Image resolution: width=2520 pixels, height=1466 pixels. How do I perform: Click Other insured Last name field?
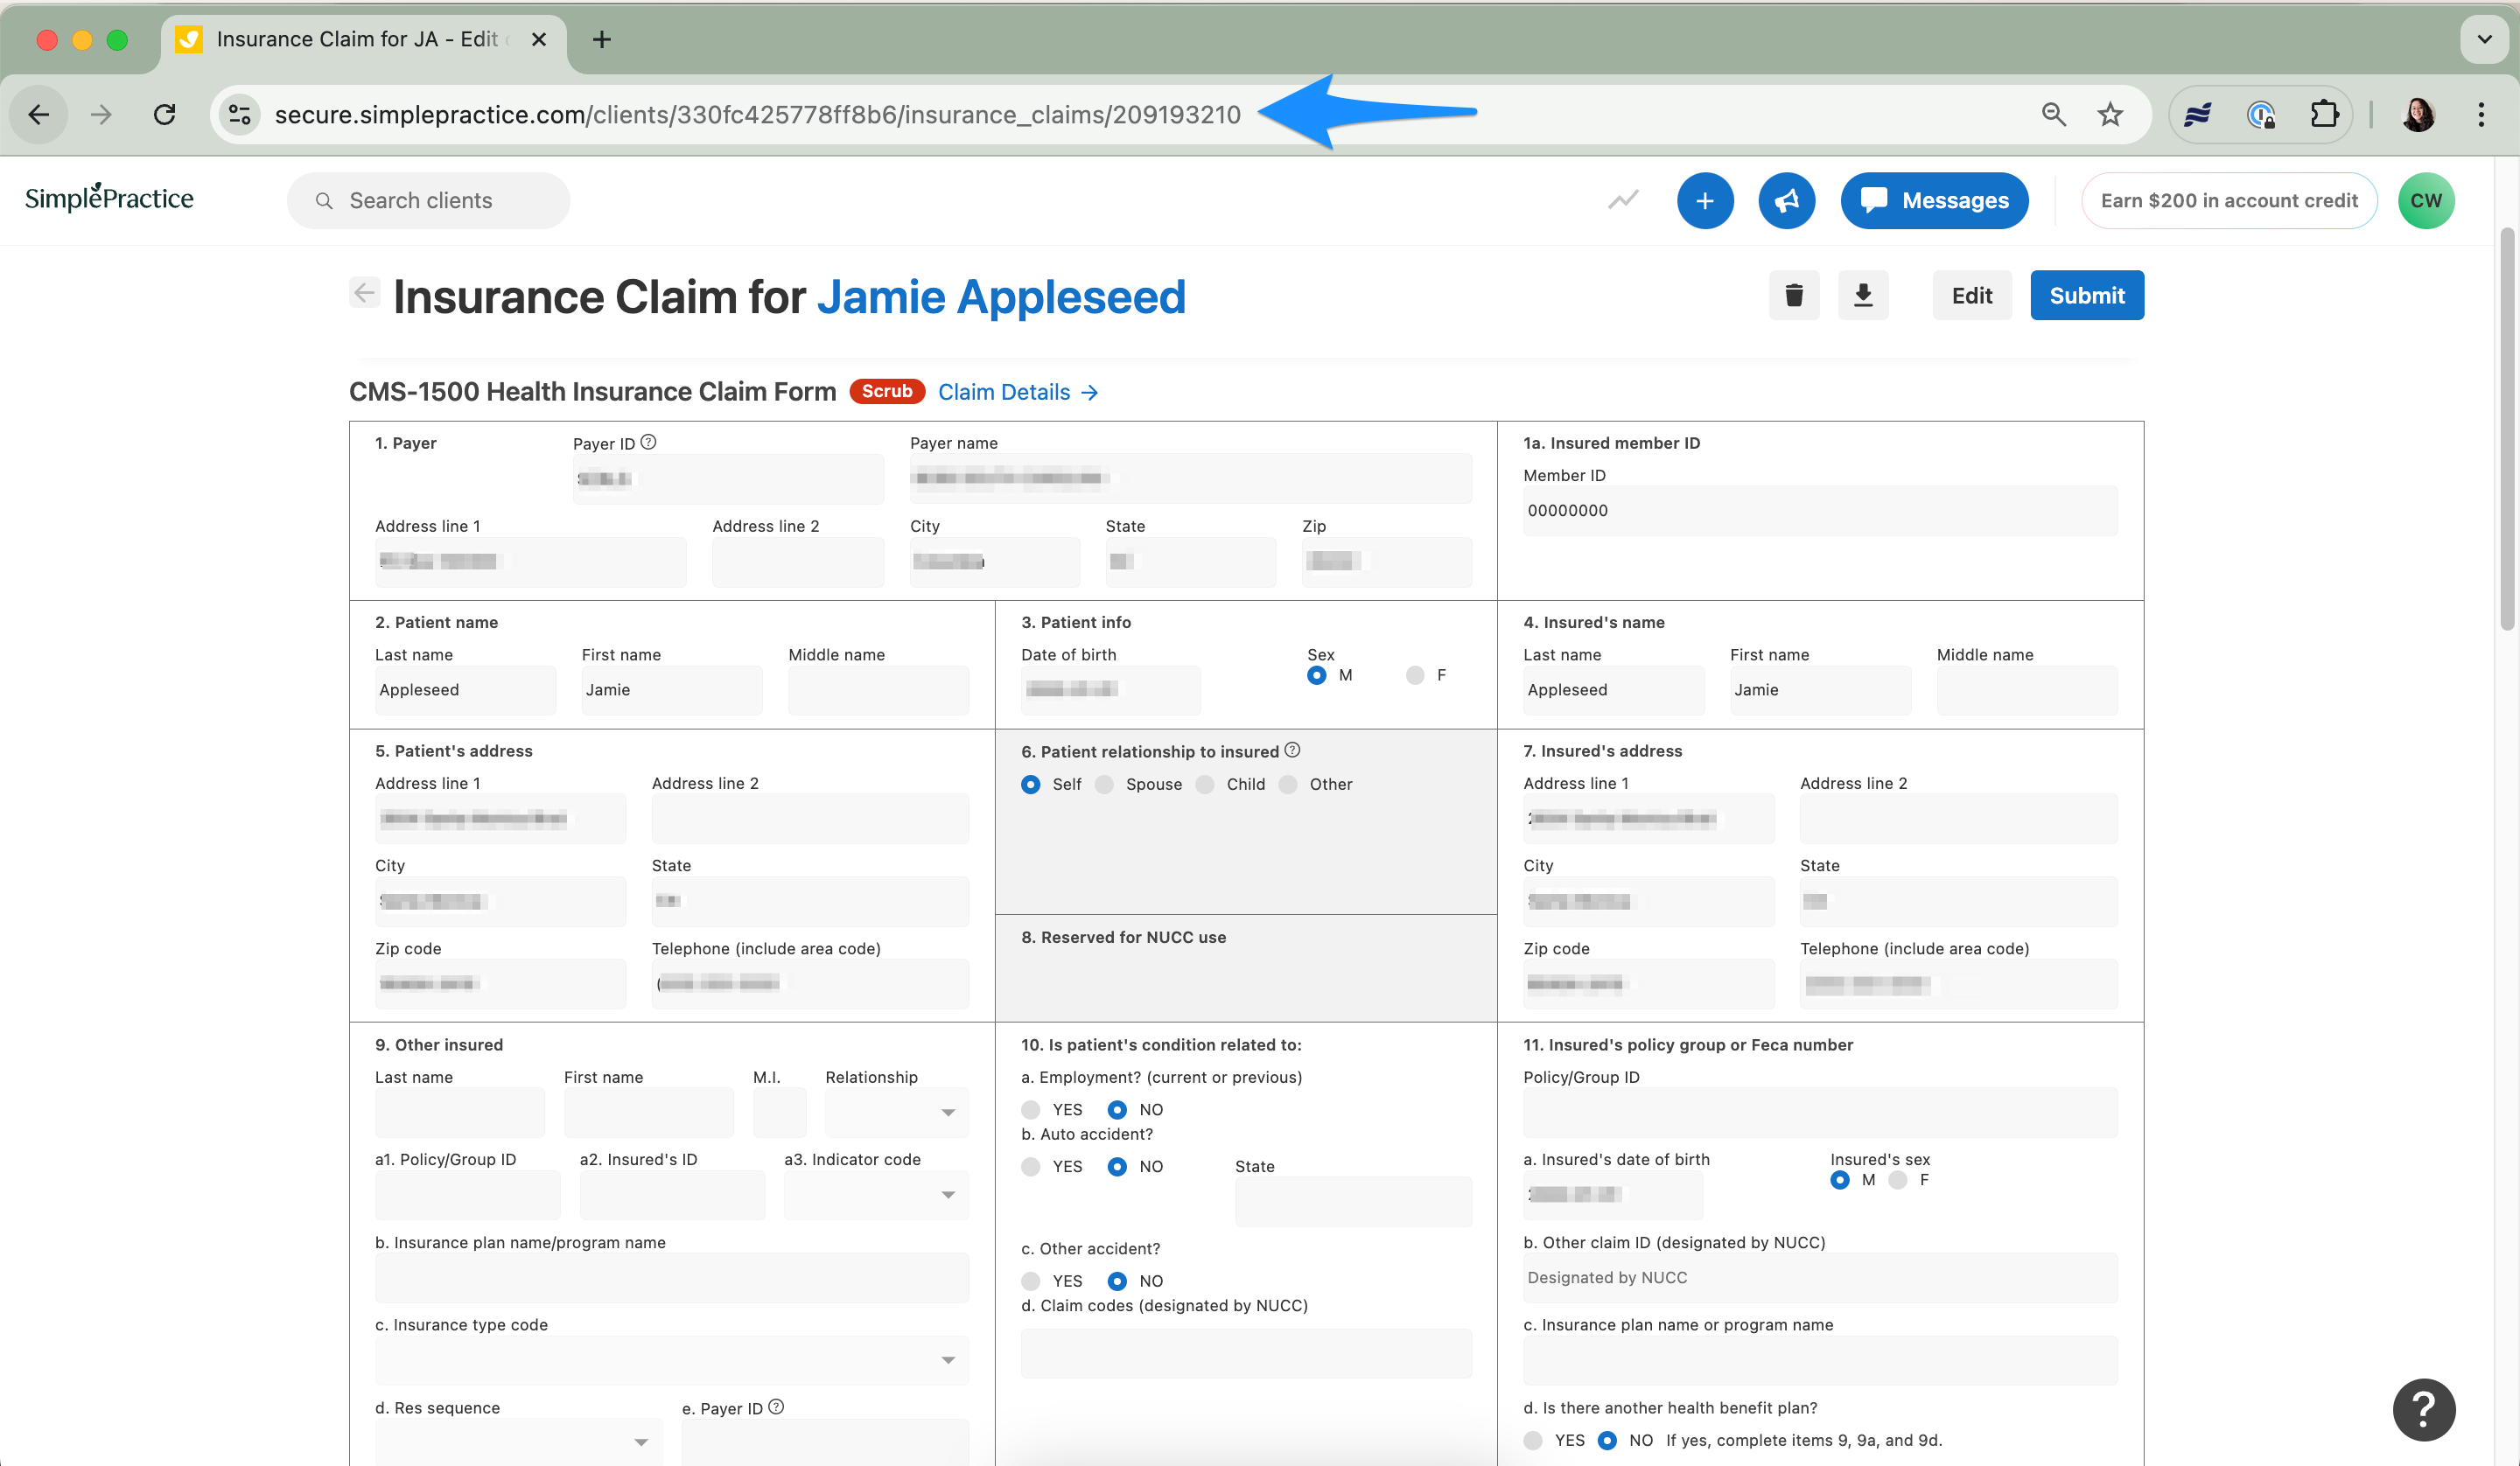tap(459, 1112)
